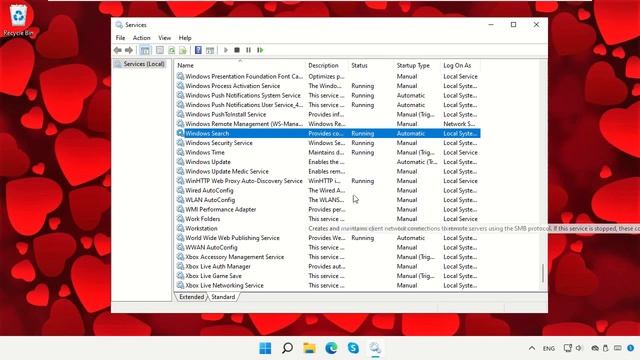The height and width of the screenshot is (360, 640).
Task: Click gear icon beside Windows Update row
Action: 180,162
